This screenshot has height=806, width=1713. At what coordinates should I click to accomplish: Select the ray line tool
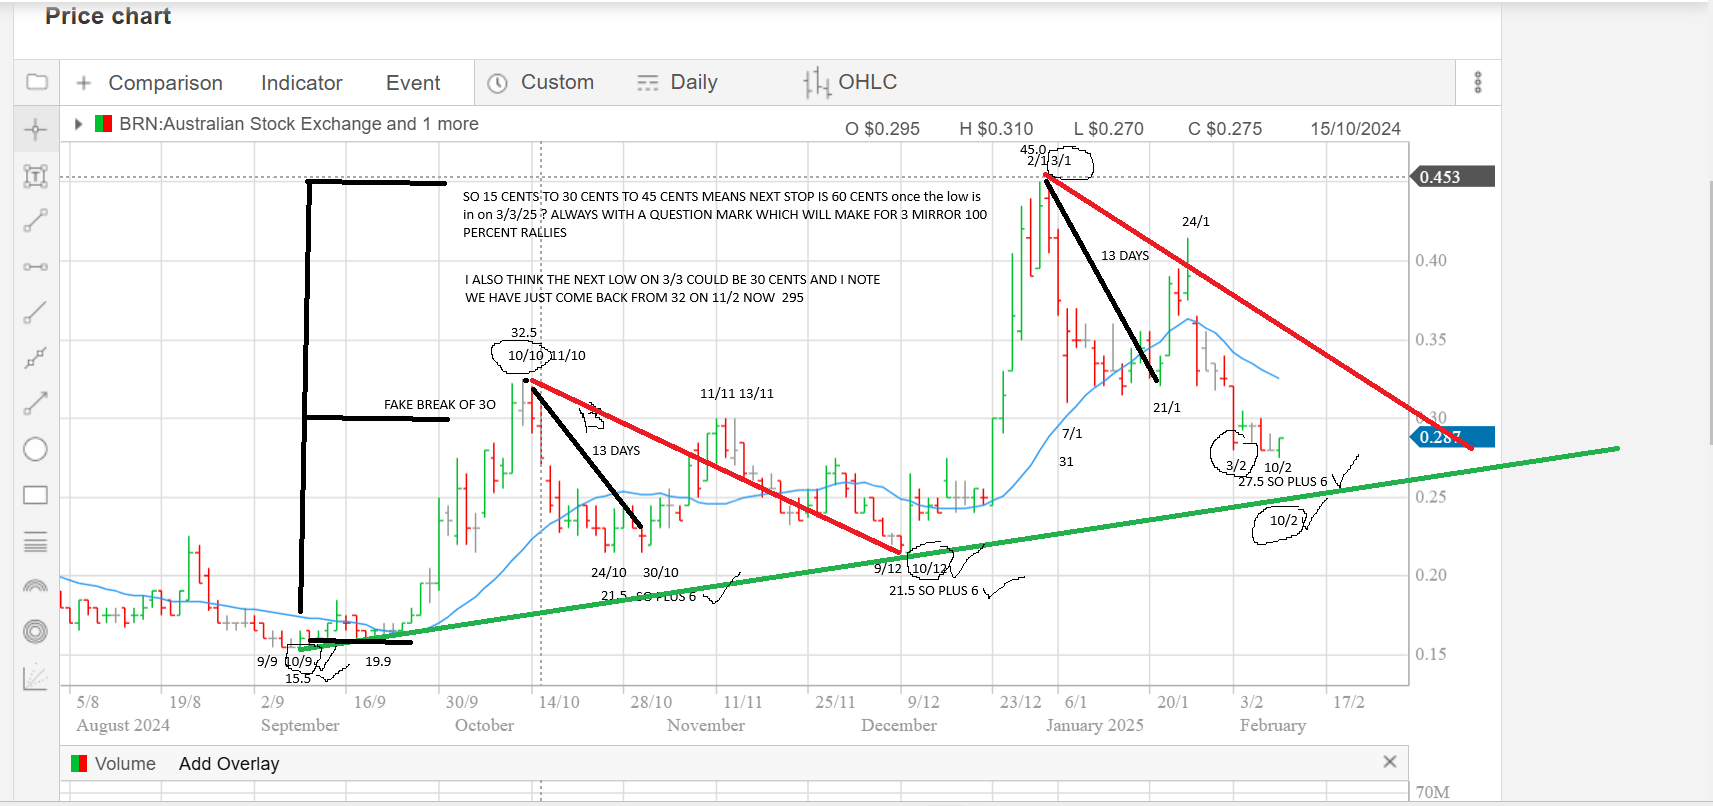click(x=35, y=313)
